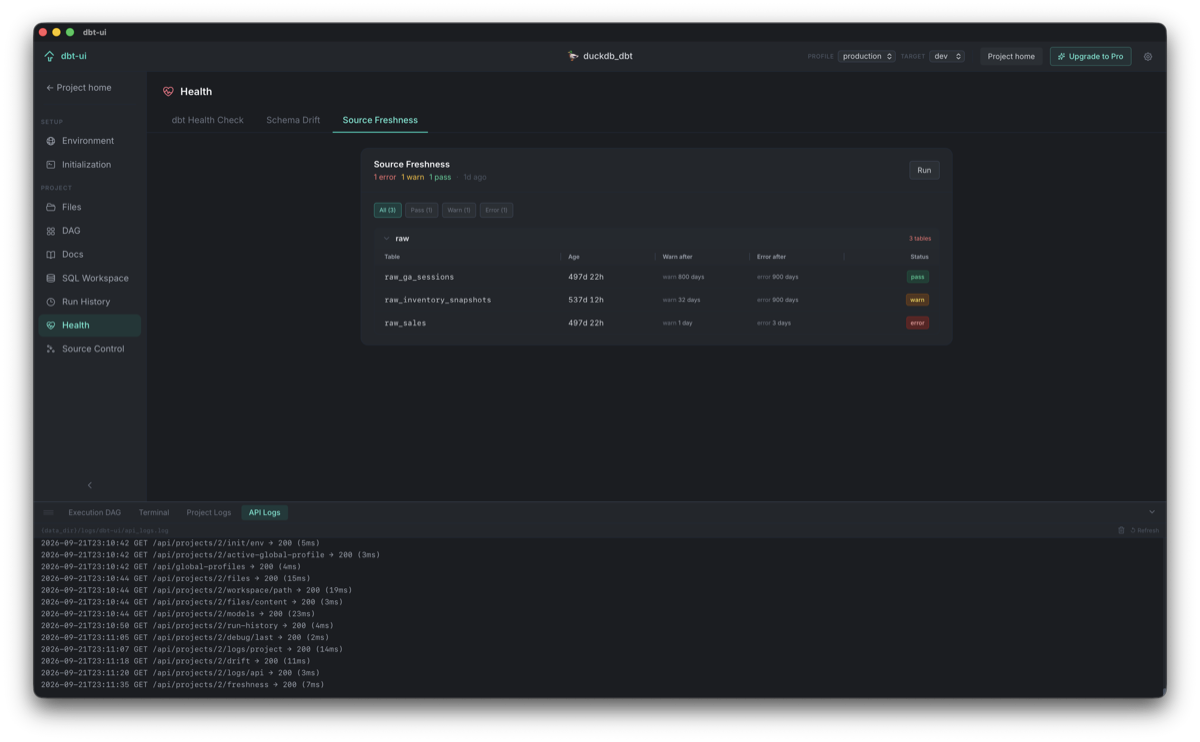
Task: Click the Run History clock icon
Action: [x=51, y=302]
